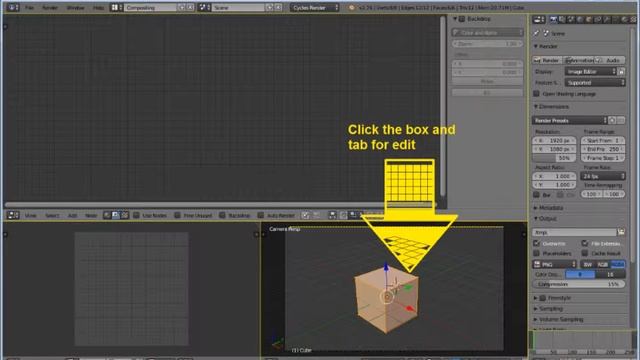Enable the Placeholders checkbox

tap(537, 253)
